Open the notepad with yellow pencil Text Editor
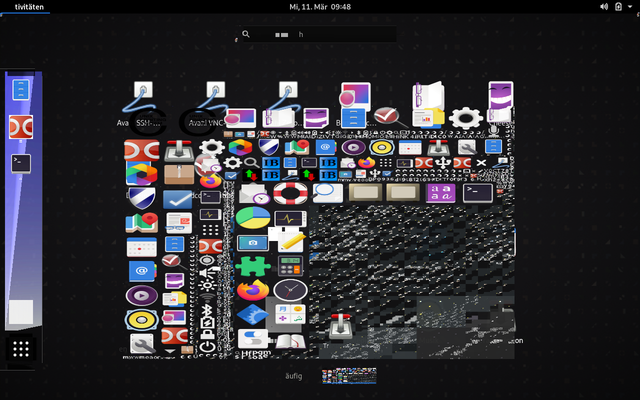The image size is (640, 400). tap(291, 242)
